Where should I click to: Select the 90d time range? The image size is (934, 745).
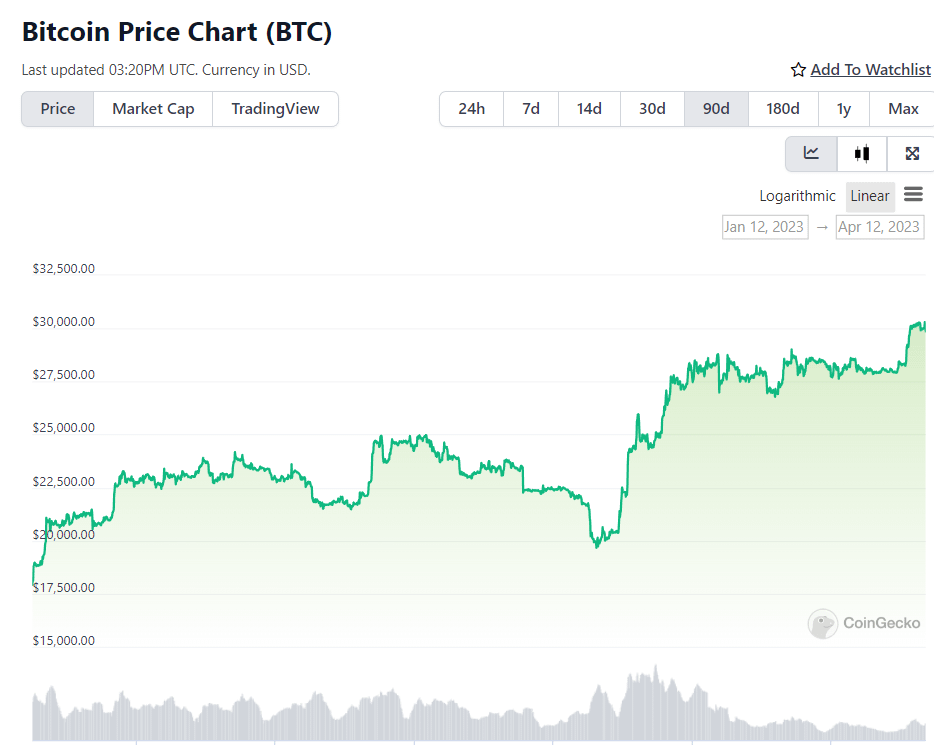(x=716, y=109)
